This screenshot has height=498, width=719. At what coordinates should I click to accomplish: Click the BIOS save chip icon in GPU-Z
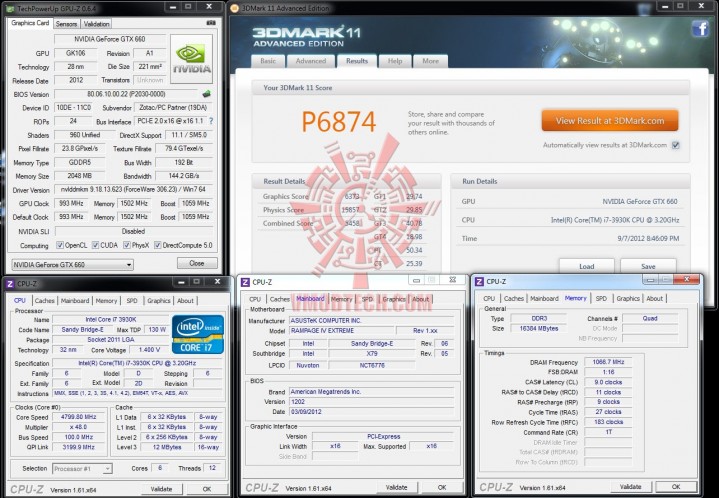point(207,94)
